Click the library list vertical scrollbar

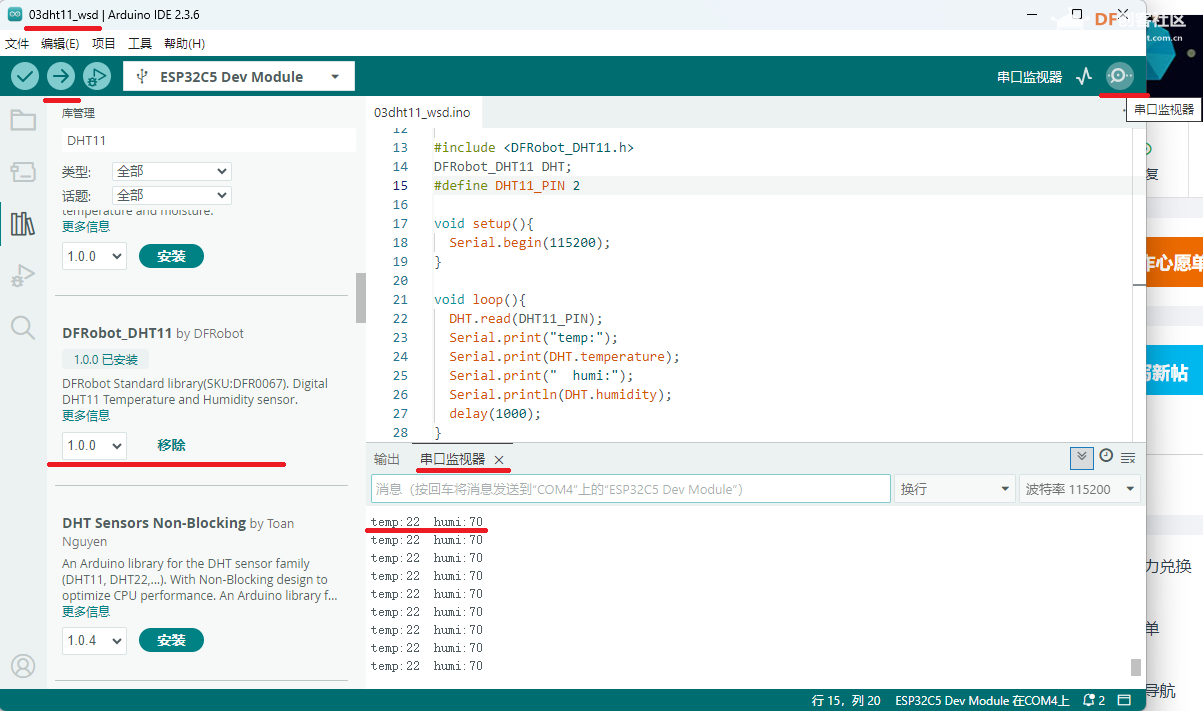coord(360,298)
